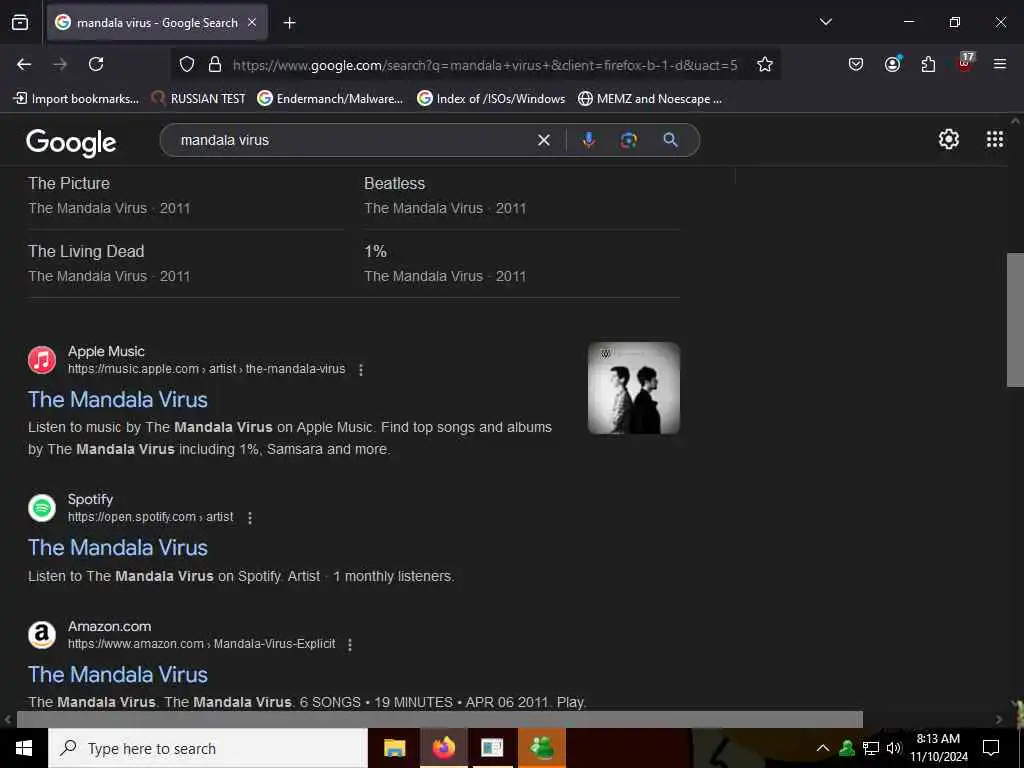Save page to Pocket
Viewport: 1024px width, 768px height.
(856, 64)
